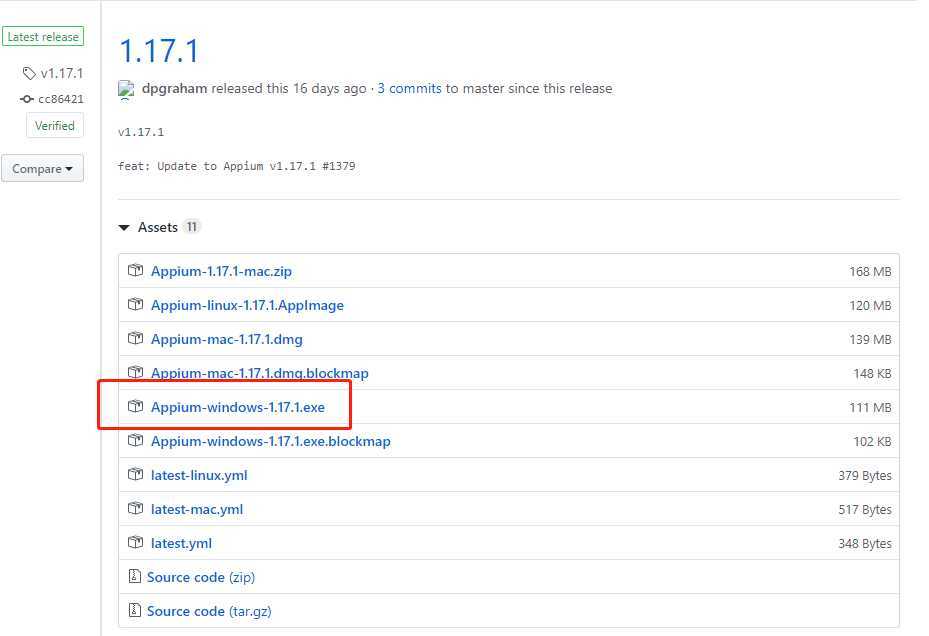
Task: Download Appium-1.17.1-mac.zip
Action: [x=221, y=271]
